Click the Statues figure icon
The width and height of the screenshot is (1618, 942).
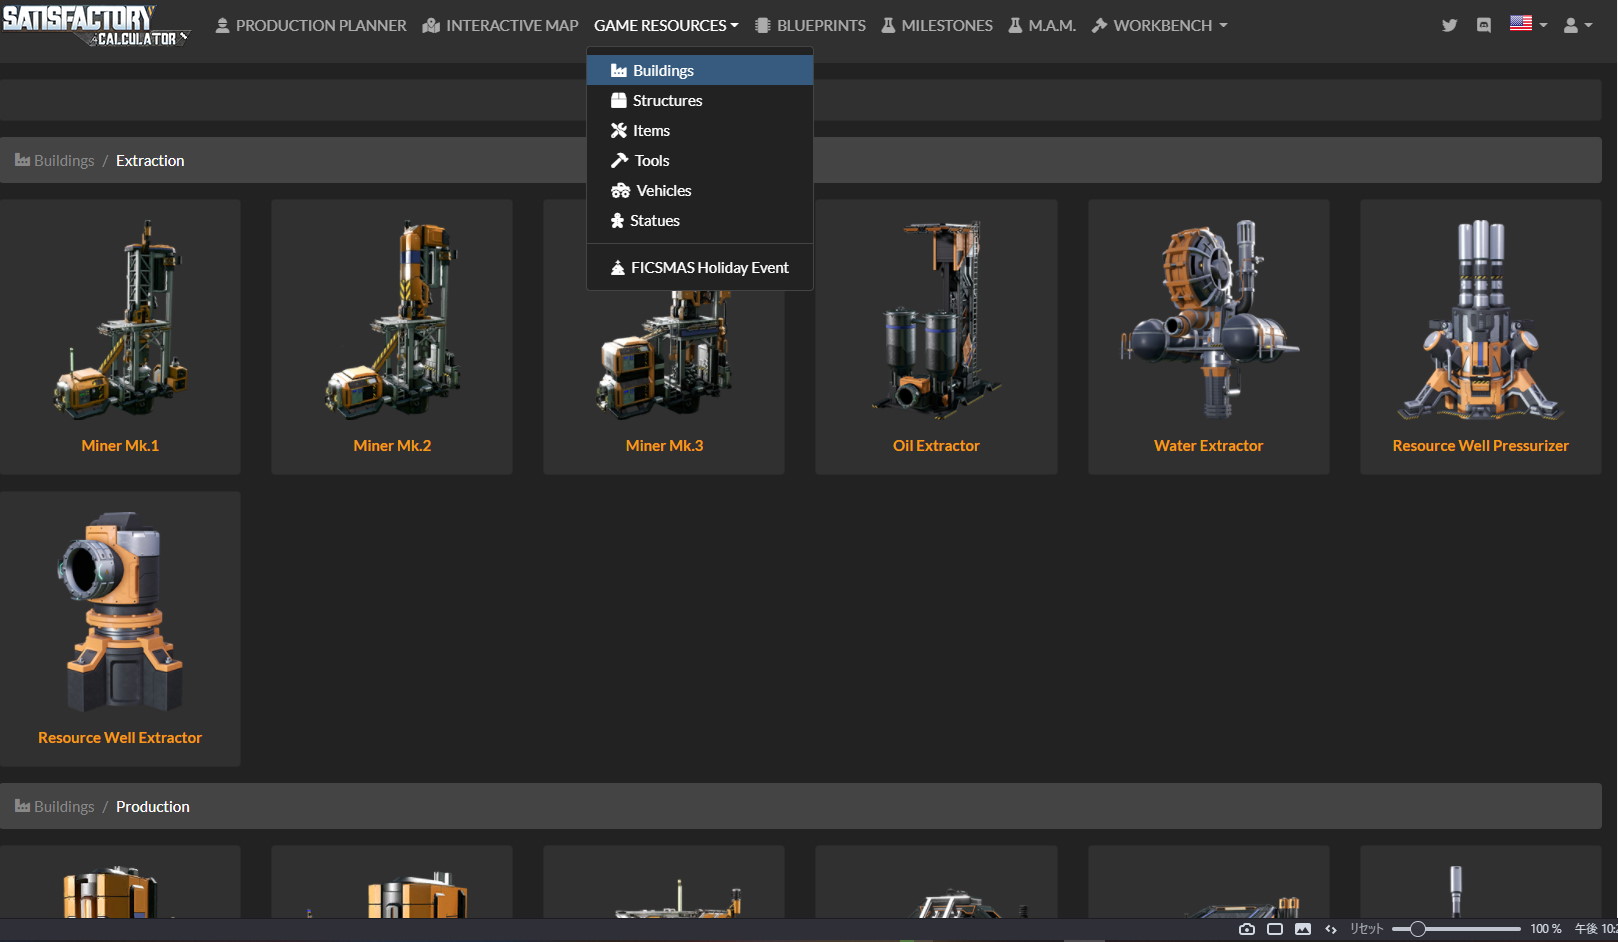point(617,220)
